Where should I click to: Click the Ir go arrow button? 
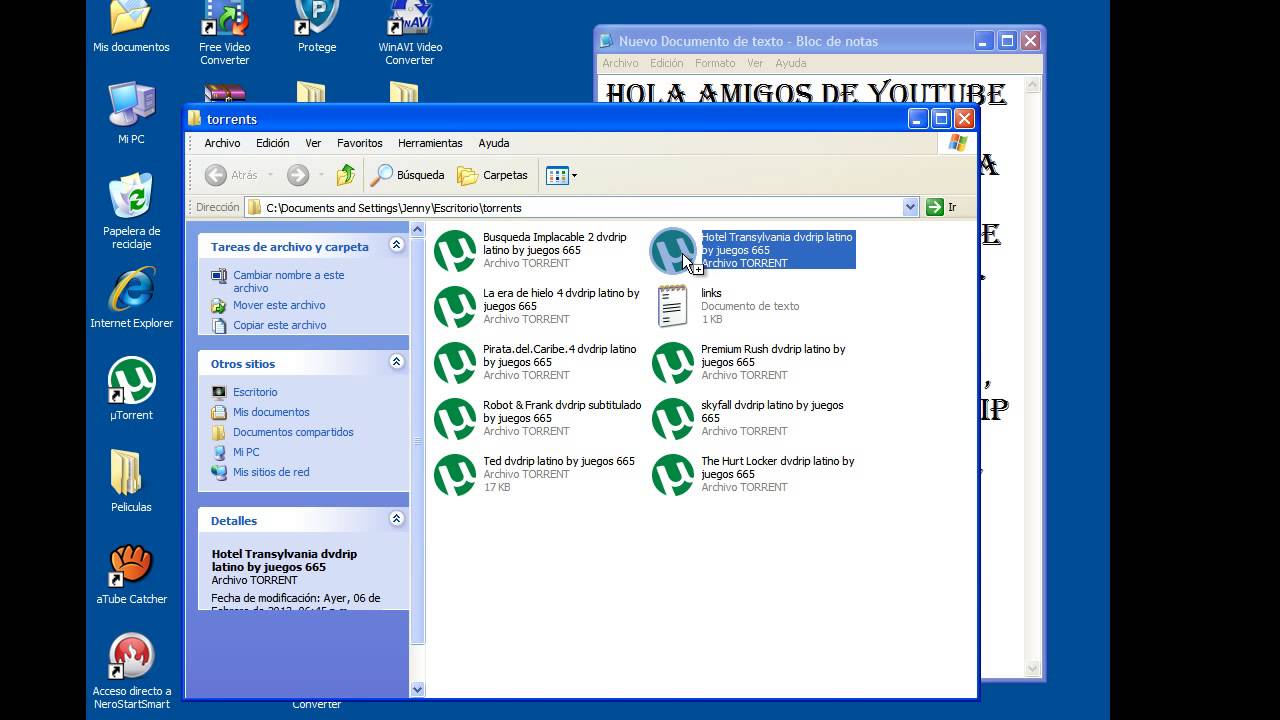coord(935,207)
